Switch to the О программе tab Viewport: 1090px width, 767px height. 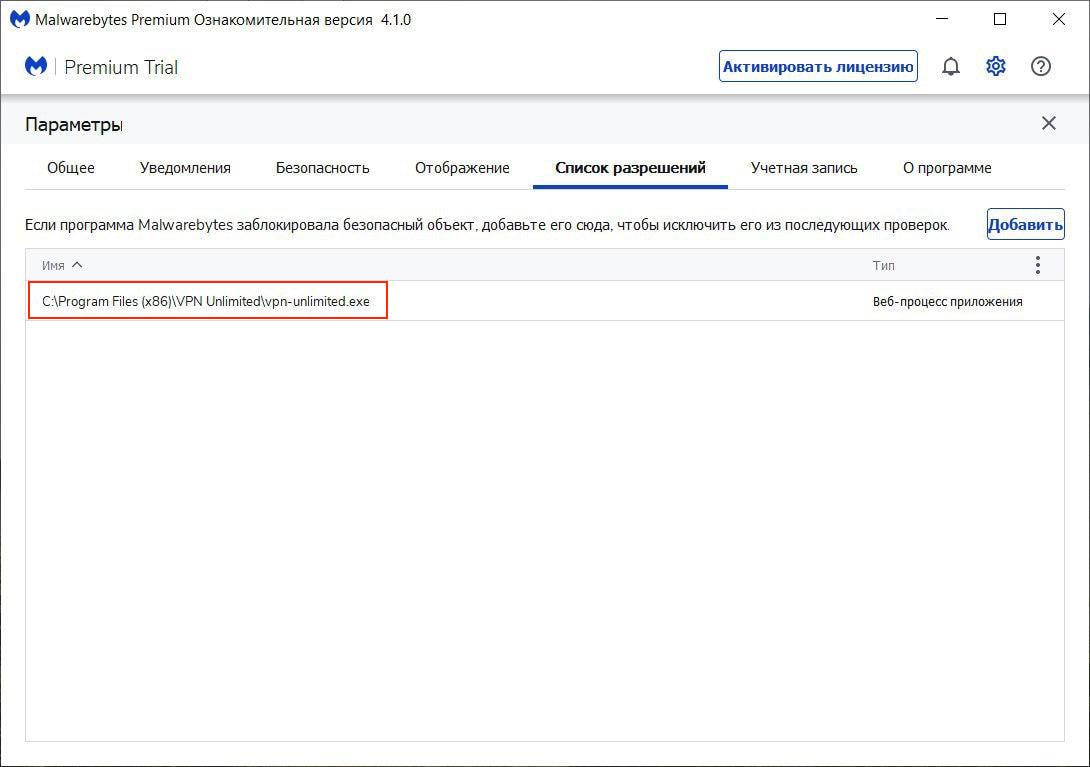coord(947,168)
